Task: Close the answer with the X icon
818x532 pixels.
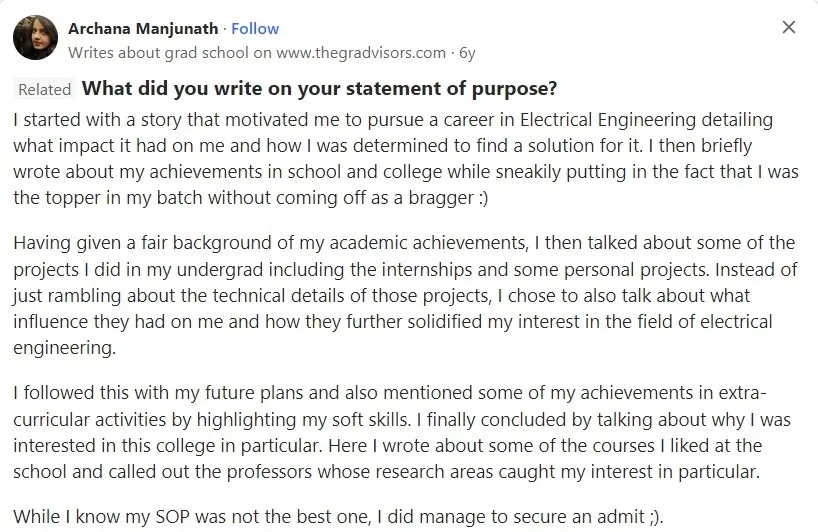Action: pos(788,27)
